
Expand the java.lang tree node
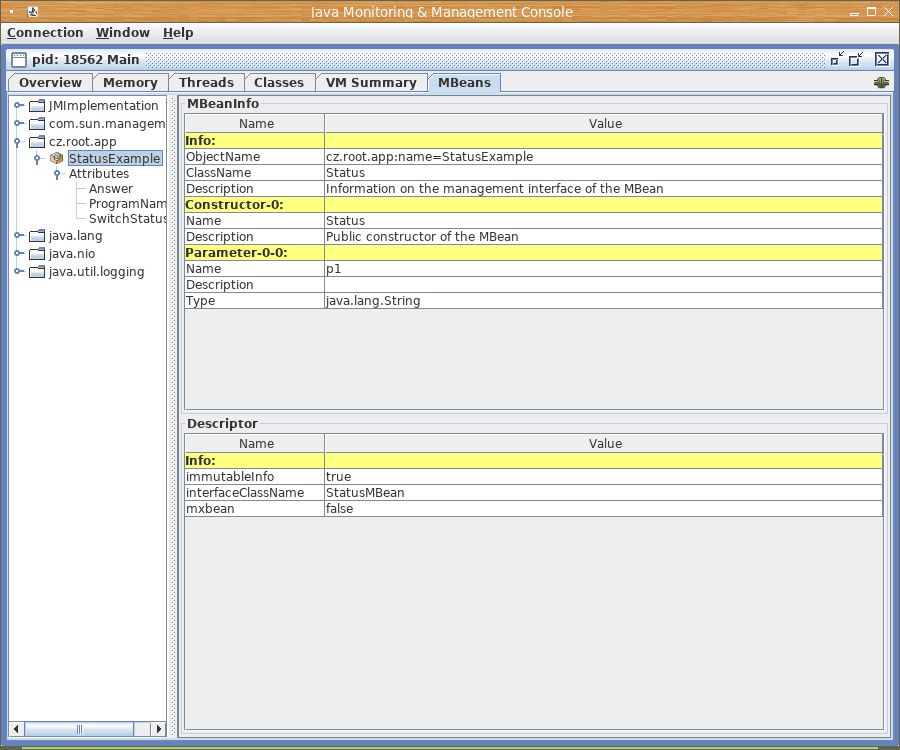tap(18, 236)
